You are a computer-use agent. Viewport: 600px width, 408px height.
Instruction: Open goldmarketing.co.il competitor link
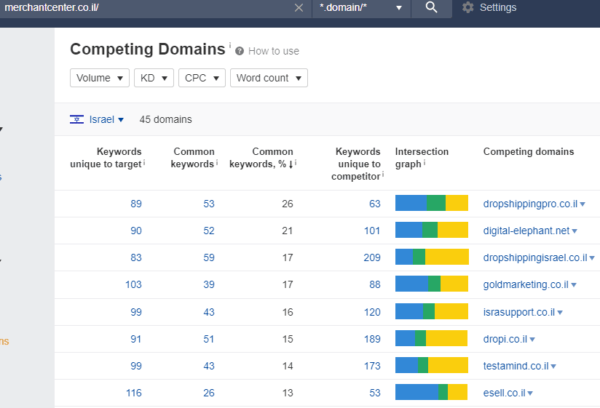526,284
